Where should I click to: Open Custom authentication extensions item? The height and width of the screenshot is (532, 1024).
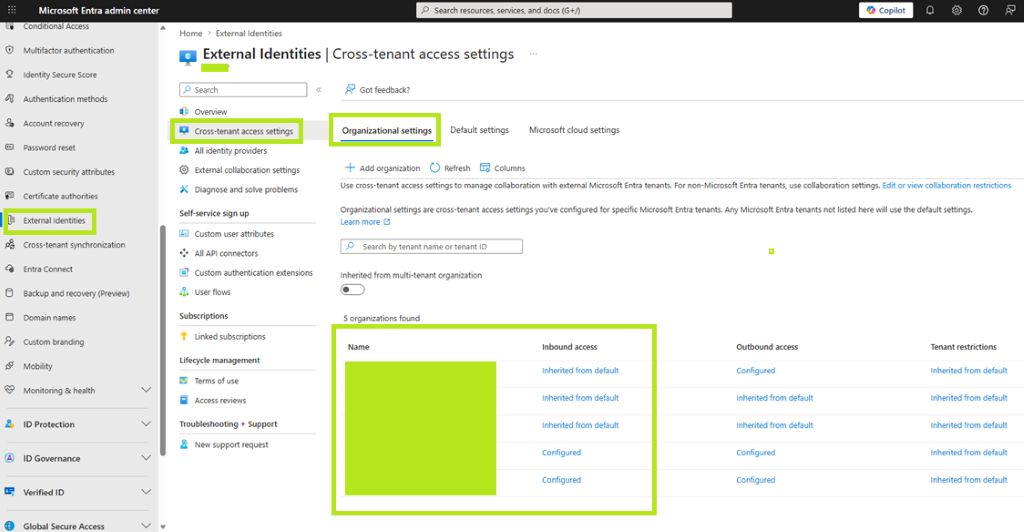[253, 273]
